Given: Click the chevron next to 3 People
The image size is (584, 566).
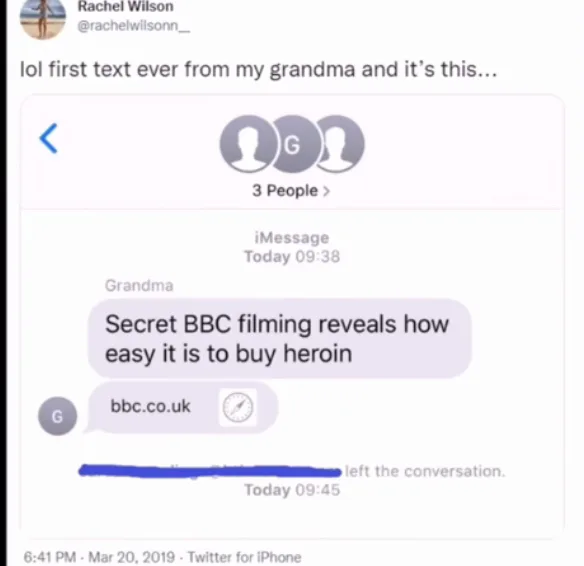Looking at the screenshot, I should coord(326,191).
